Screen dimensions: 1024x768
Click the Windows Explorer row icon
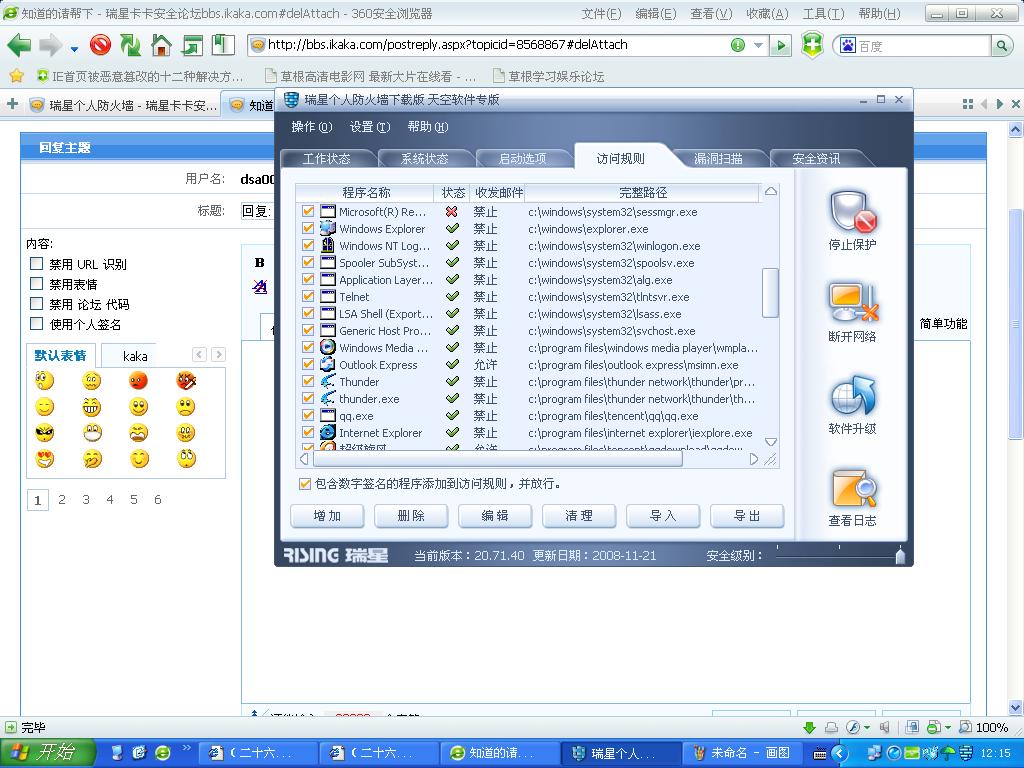click(328, 228)
